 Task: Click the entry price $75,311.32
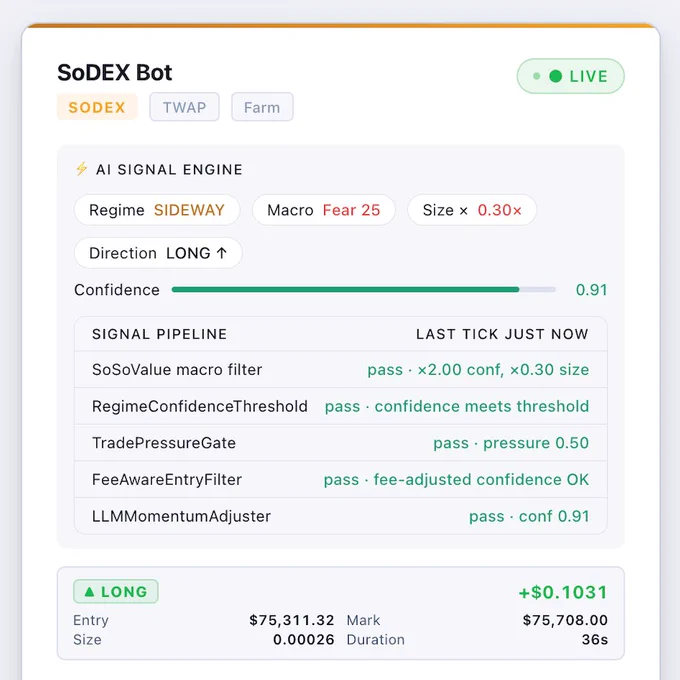291,620
